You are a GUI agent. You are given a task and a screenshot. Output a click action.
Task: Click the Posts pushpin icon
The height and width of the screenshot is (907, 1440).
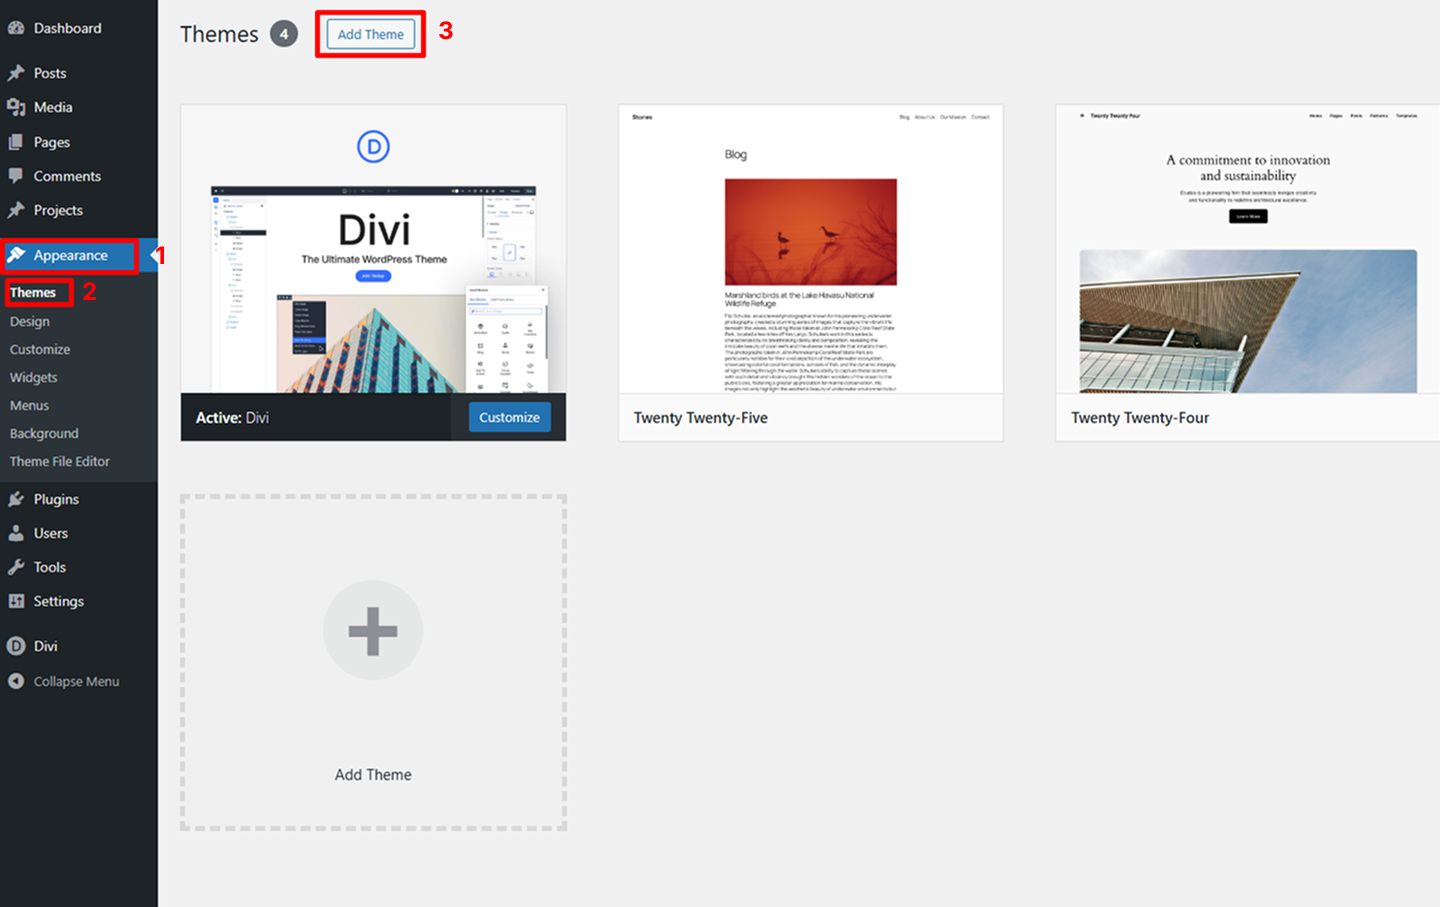(16, 73)
